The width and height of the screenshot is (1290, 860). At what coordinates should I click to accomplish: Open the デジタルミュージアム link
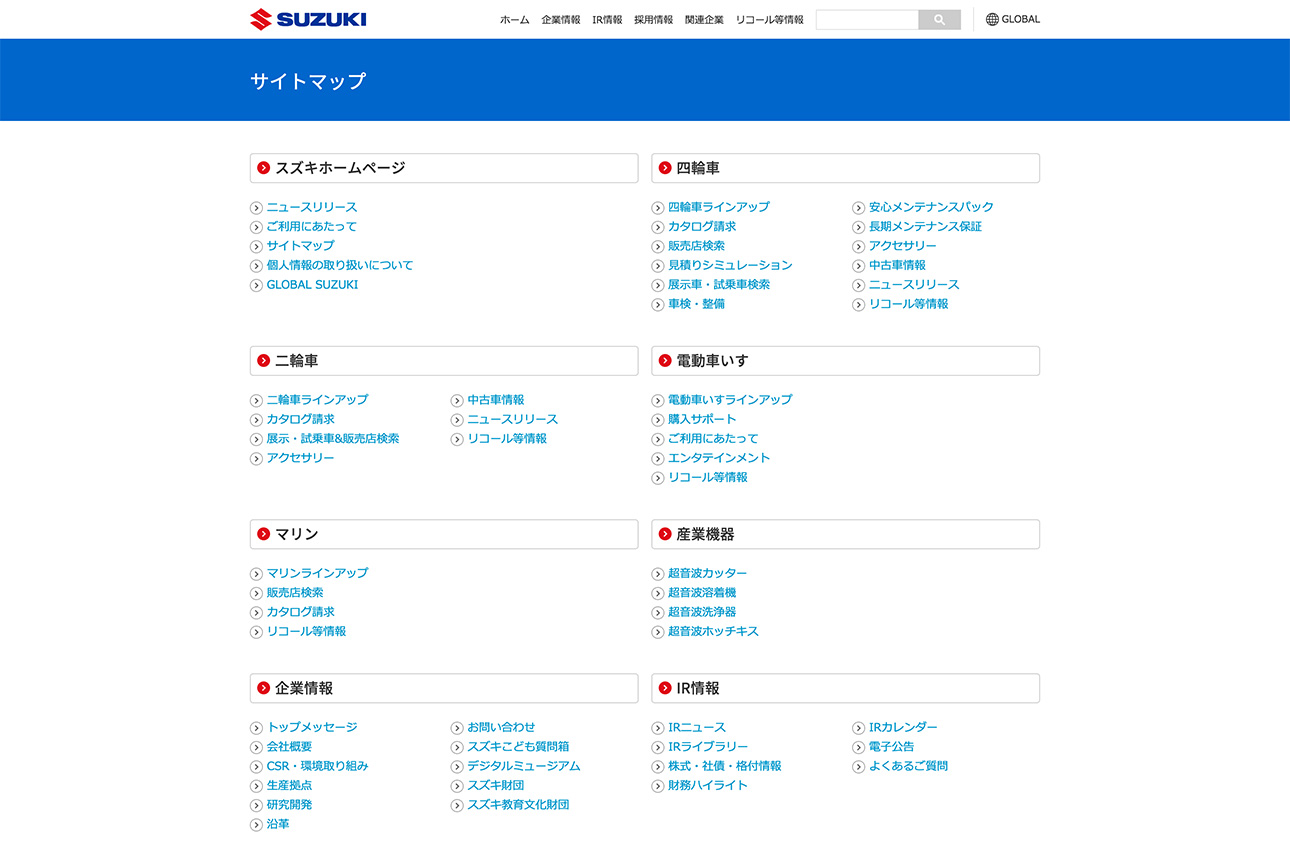click(523, 766)
